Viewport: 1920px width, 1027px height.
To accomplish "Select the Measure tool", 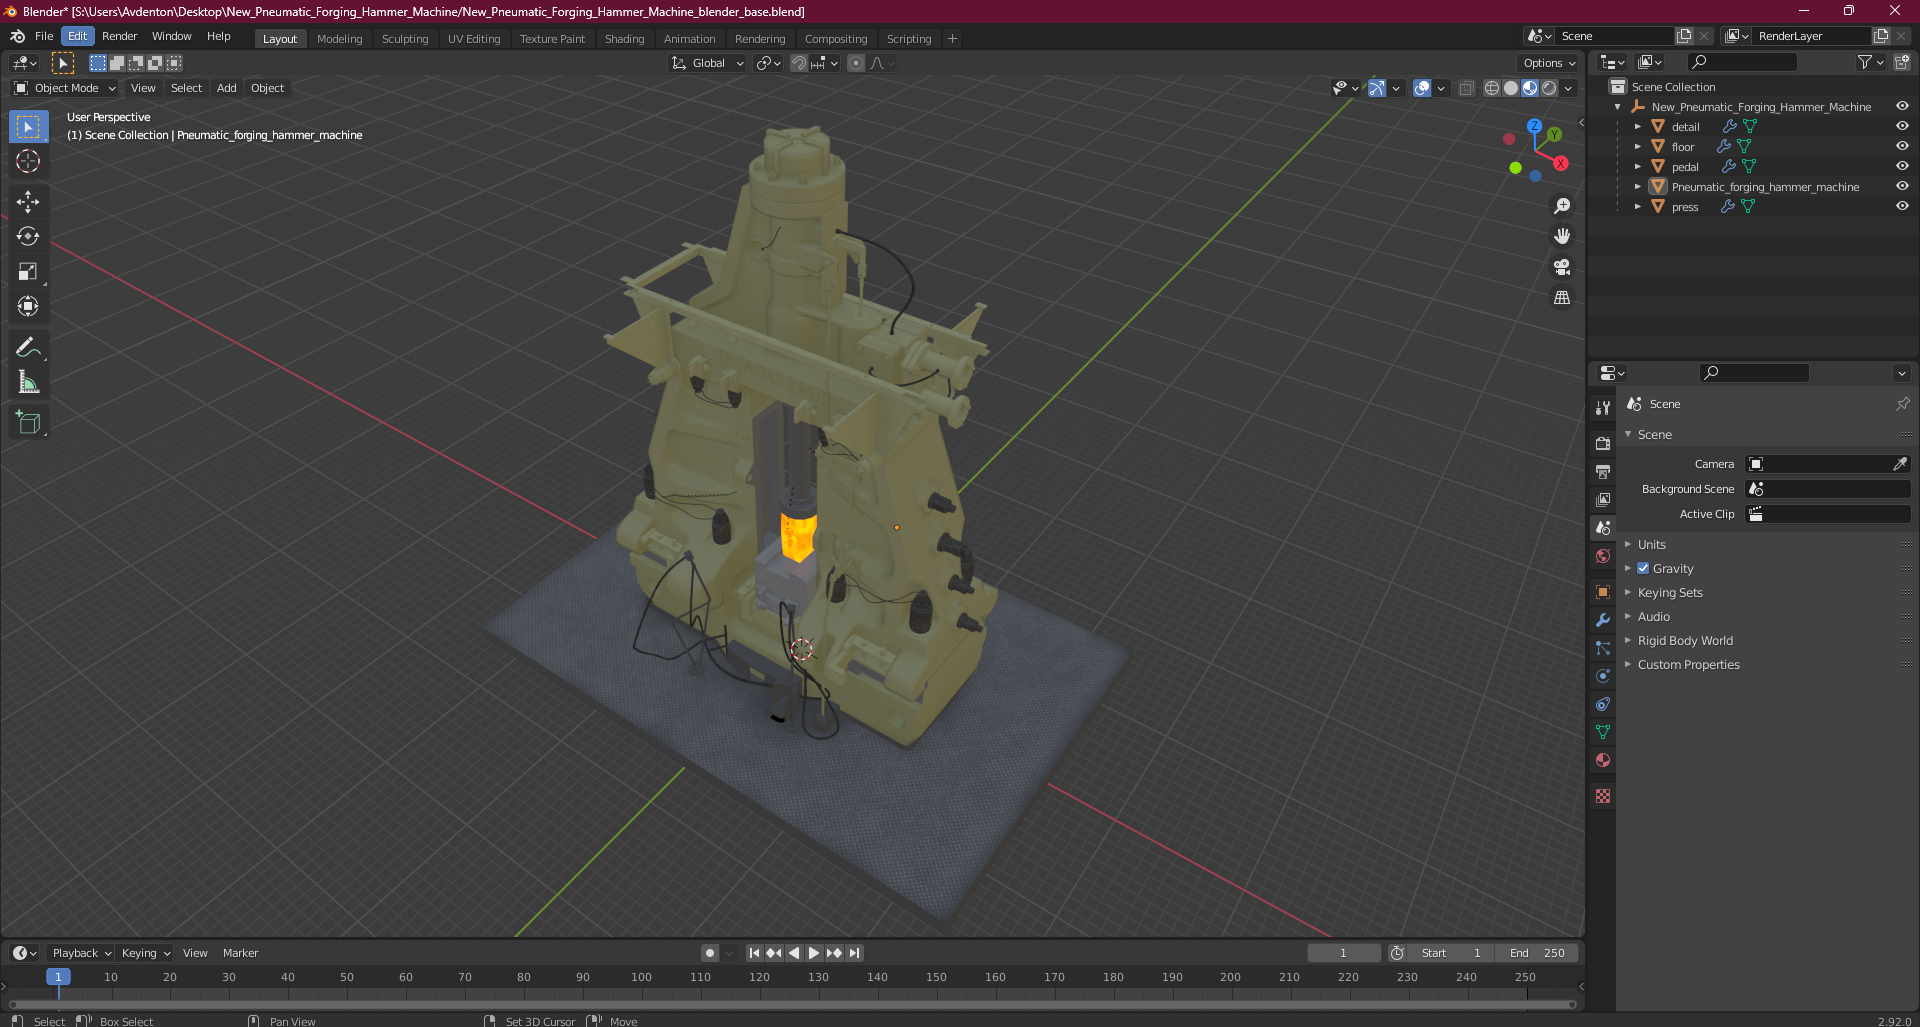I will click(28, 382).
